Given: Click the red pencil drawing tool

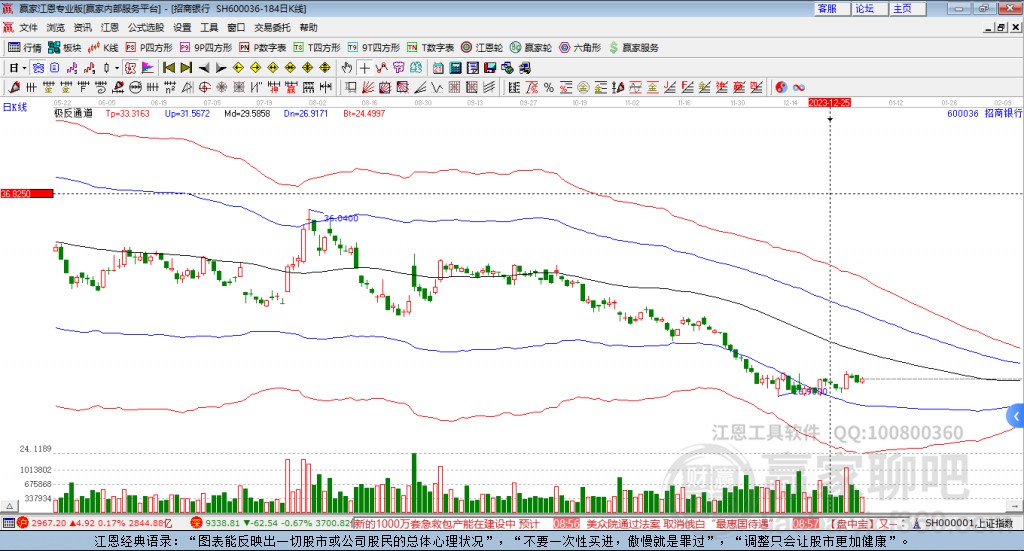Looking at the screenshot, I should [14, 87].
